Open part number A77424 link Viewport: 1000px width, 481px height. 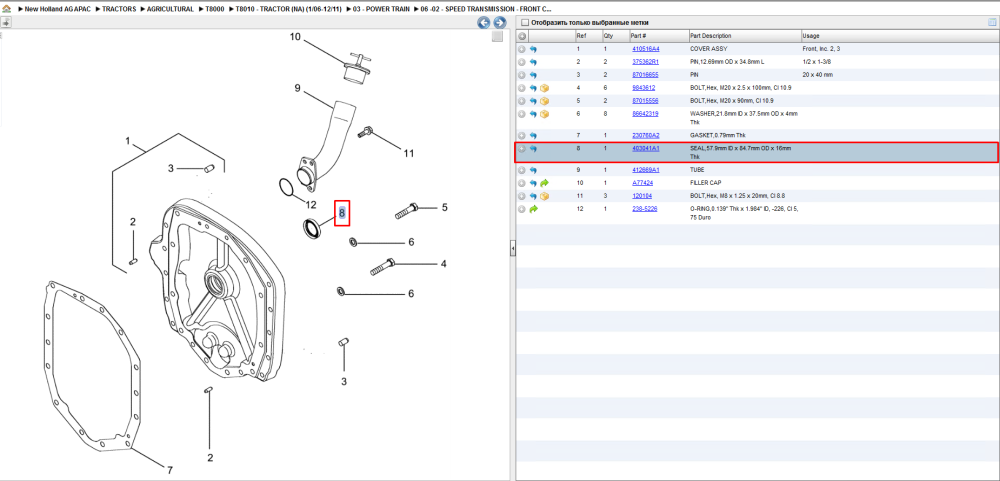click(642, 183)
